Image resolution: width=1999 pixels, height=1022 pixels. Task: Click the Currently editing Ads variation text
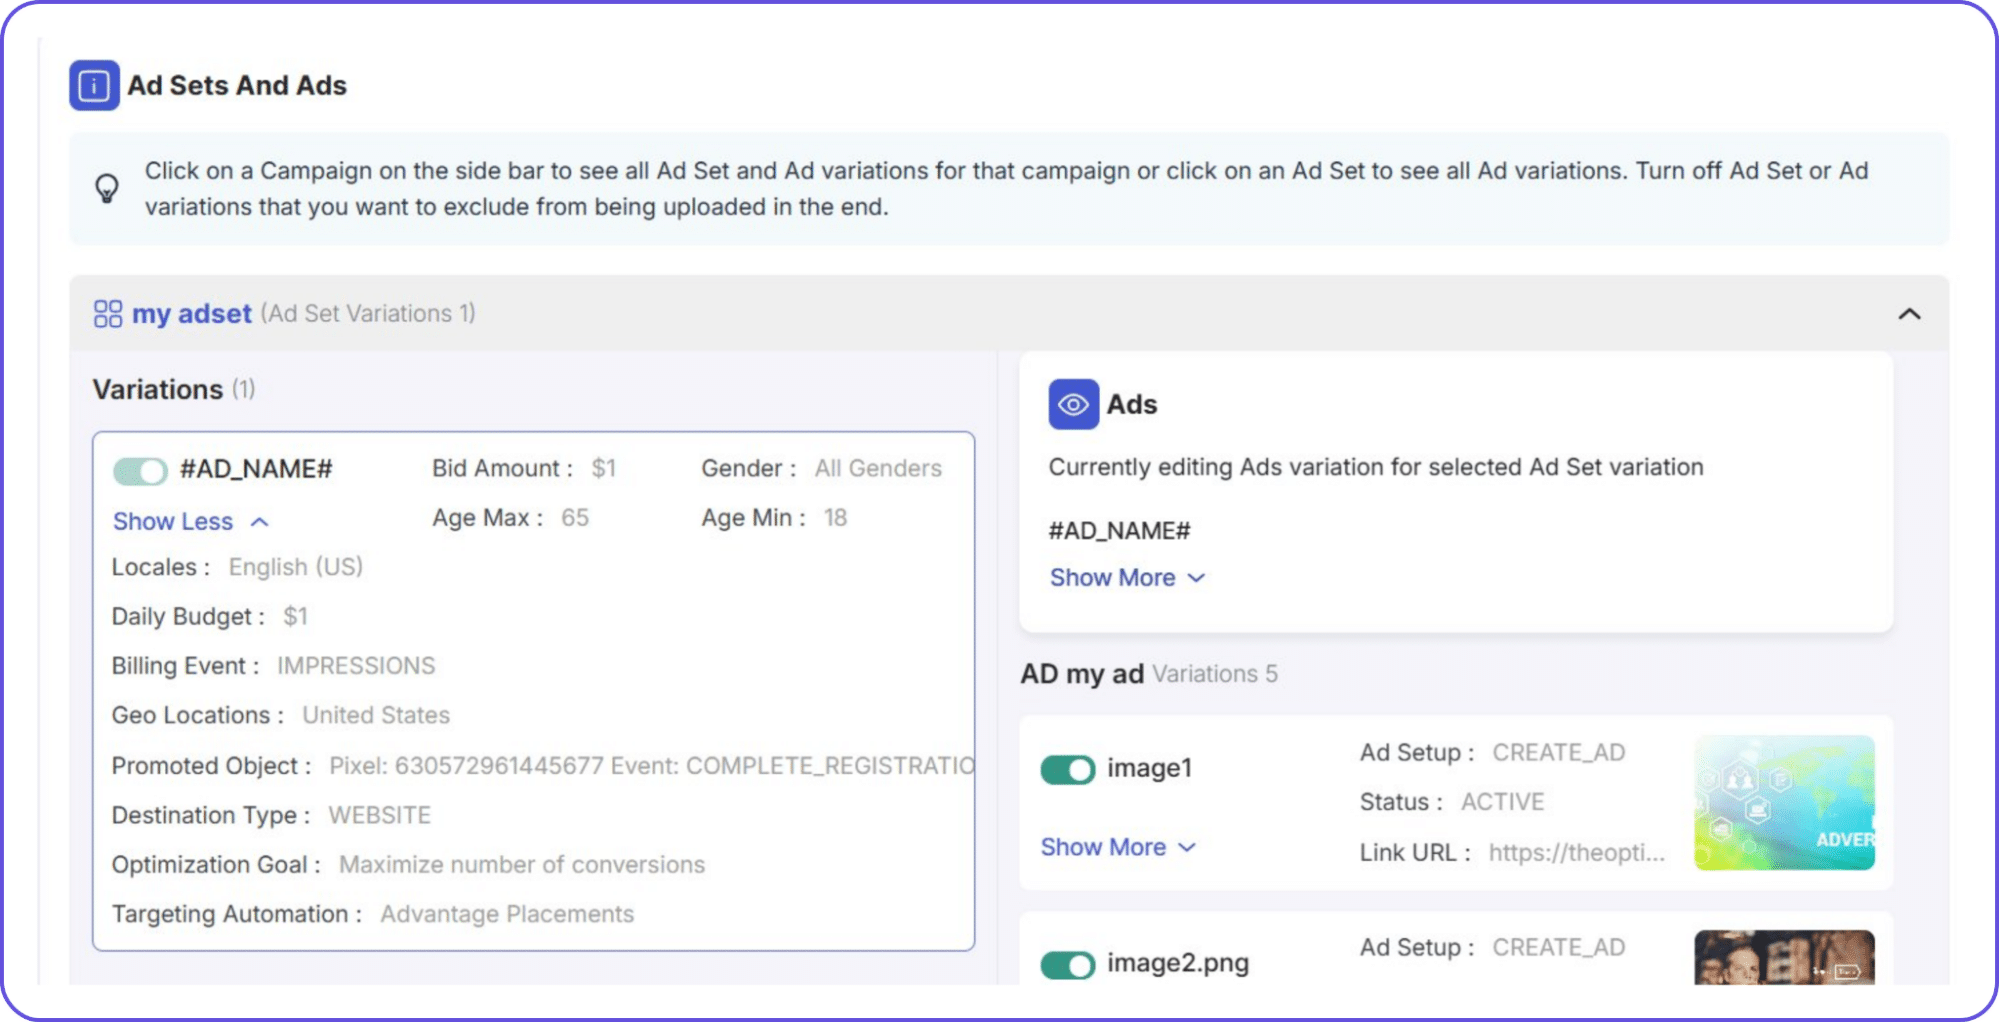click(1376, 467)
